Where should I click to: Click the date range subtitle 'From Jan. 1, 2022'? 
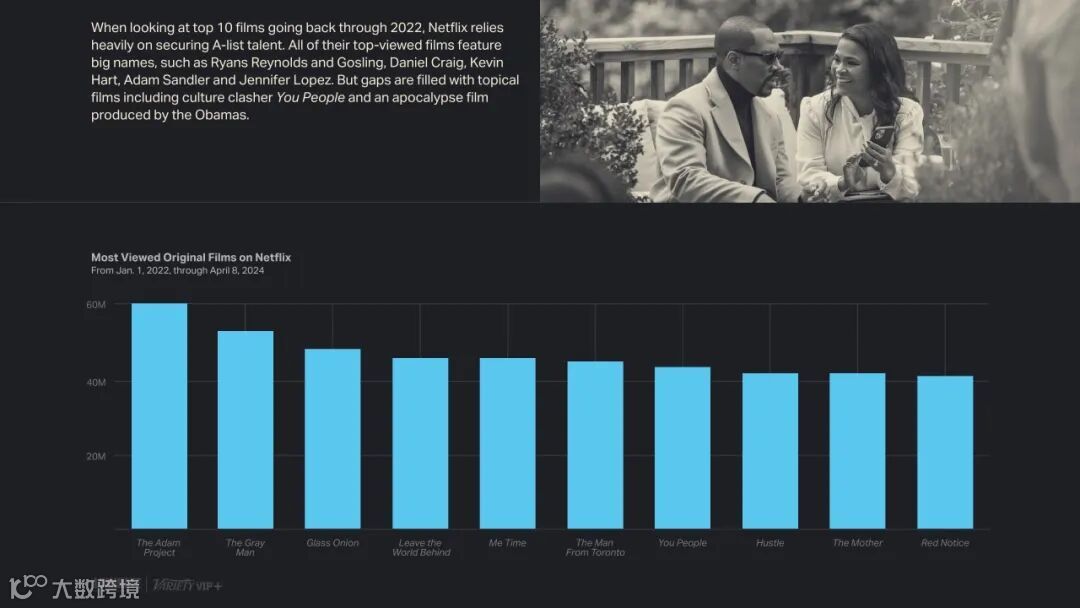point(178,271)
